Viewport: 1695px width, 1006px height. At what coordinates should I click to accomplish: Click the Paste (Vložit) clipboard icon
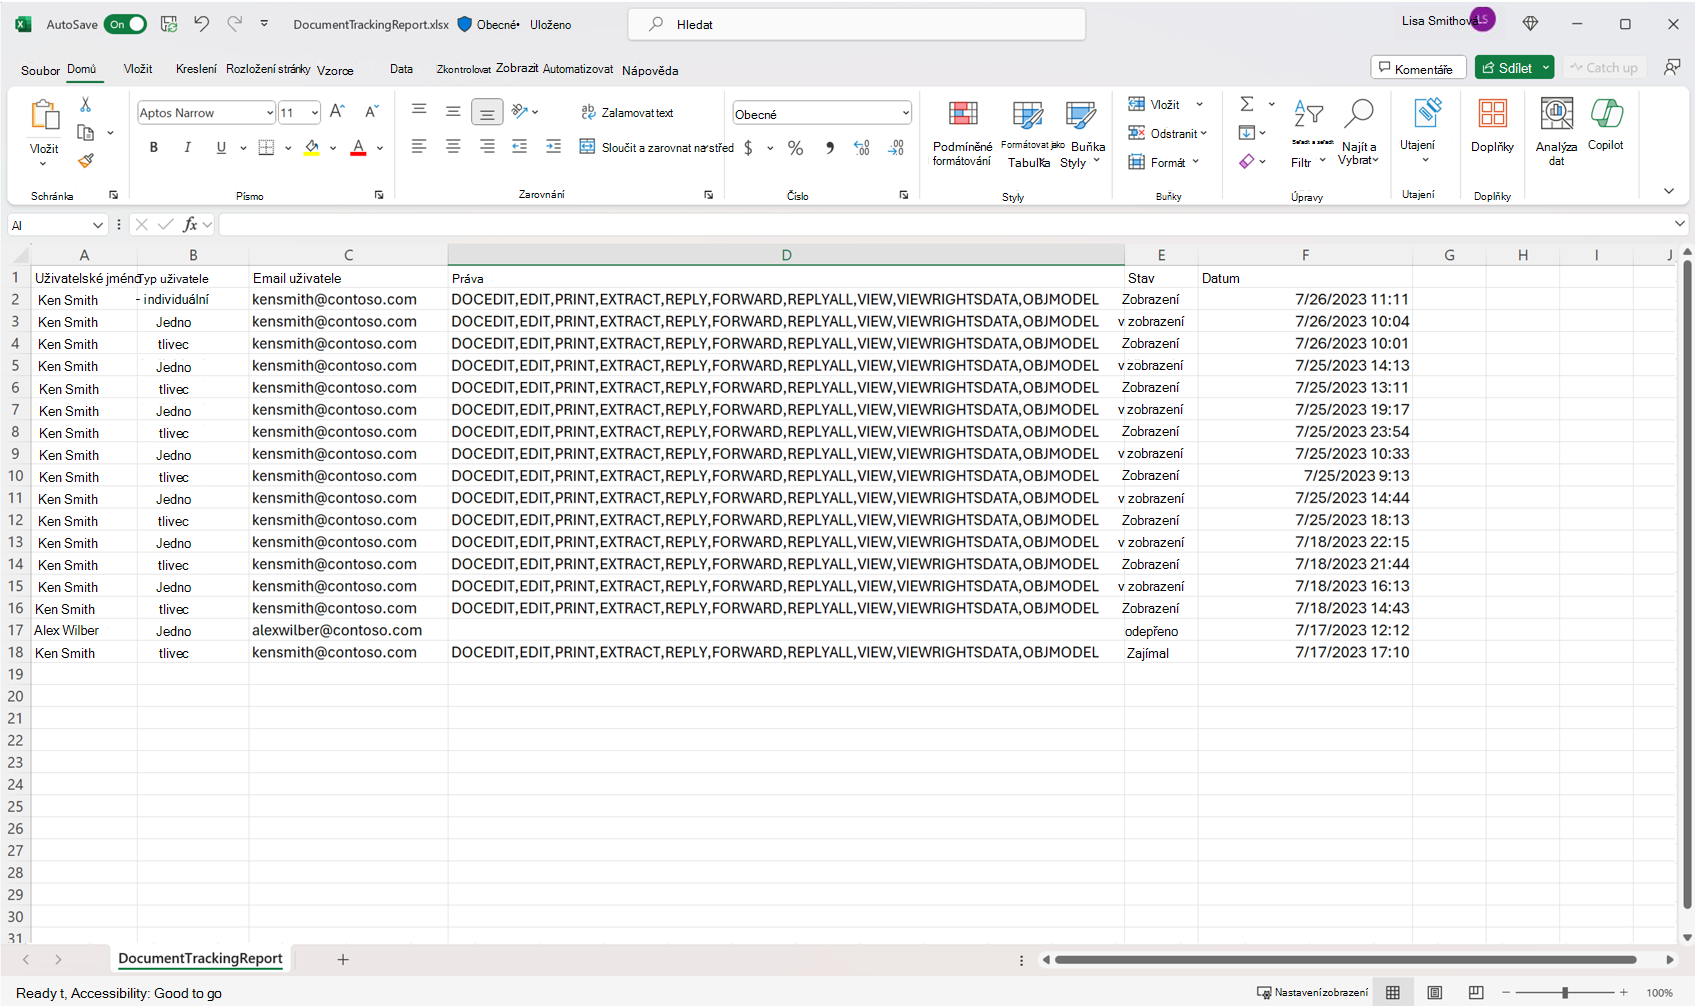pos(44,115)
